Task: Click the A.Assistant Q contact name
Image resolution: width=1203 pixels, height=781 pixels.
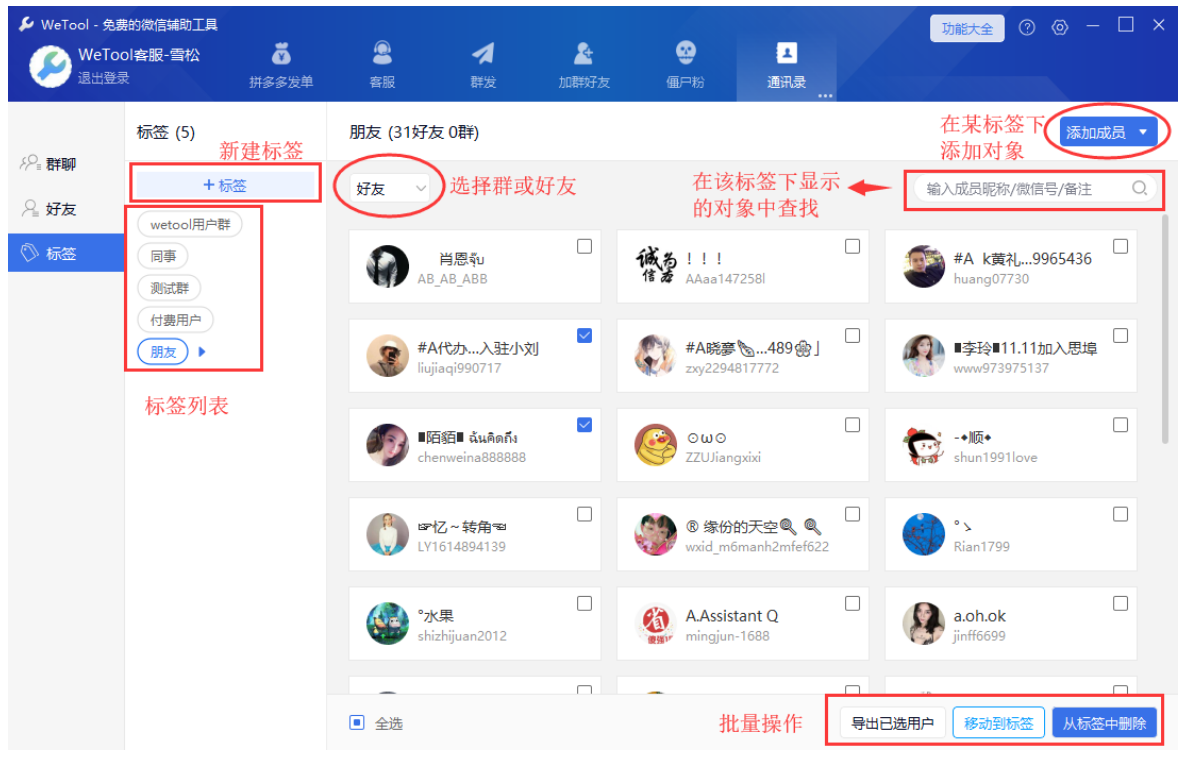Action: [x=732, y=616]
